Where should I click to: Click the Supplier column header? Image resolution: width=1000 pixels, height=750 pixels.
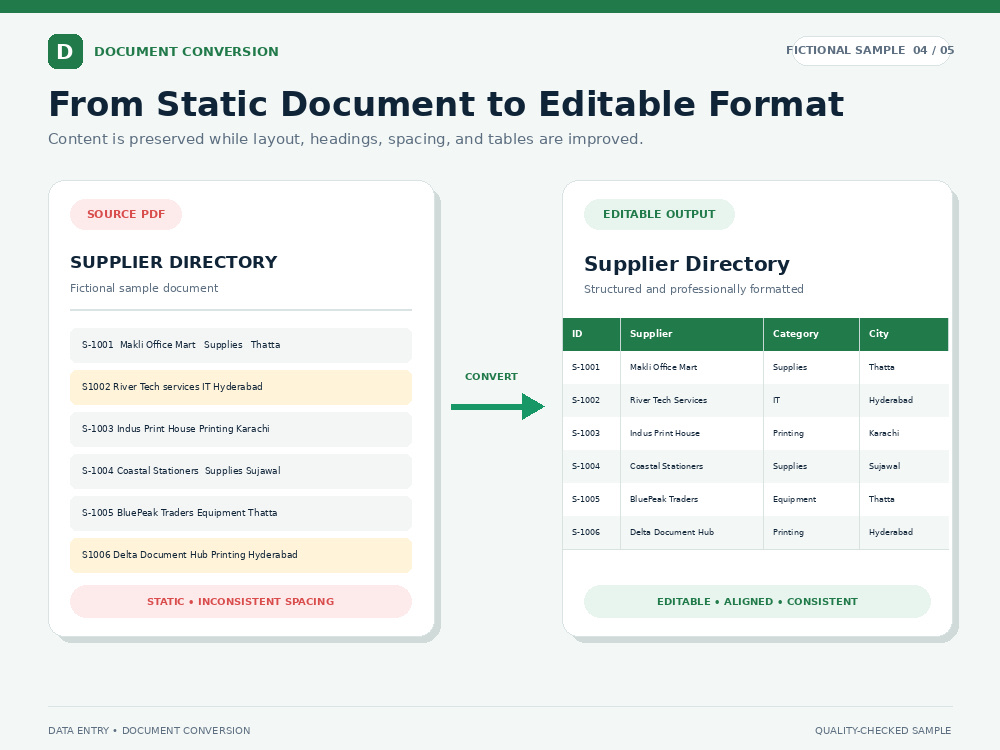tap(692, 334)
